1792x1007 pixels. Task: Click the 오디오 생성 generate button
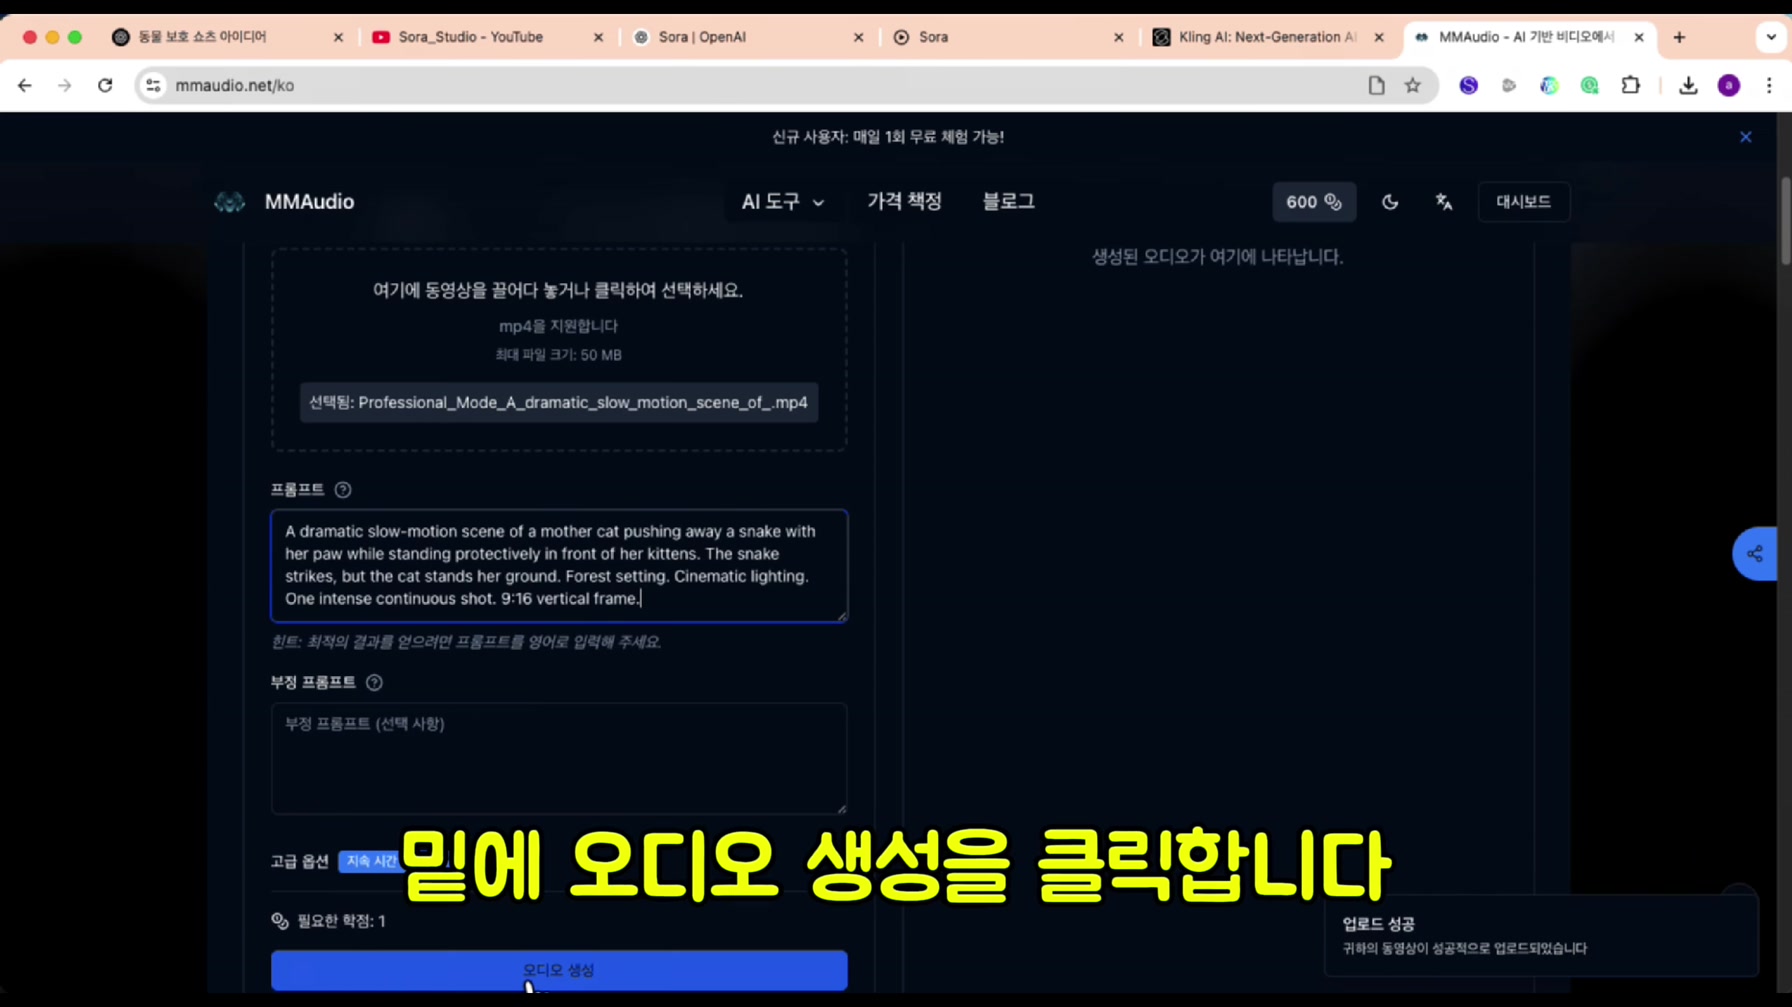[559, 970]
